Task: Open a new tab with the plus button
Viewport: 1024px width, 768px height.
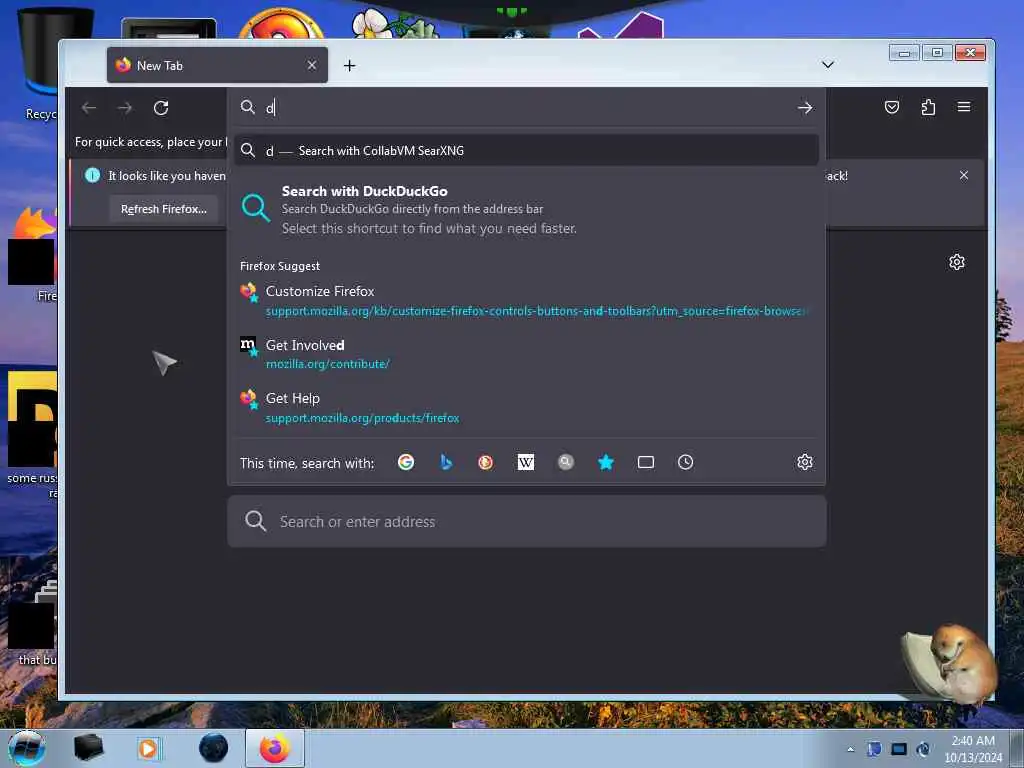Action: pyautogui.click(x=349, y=65)
